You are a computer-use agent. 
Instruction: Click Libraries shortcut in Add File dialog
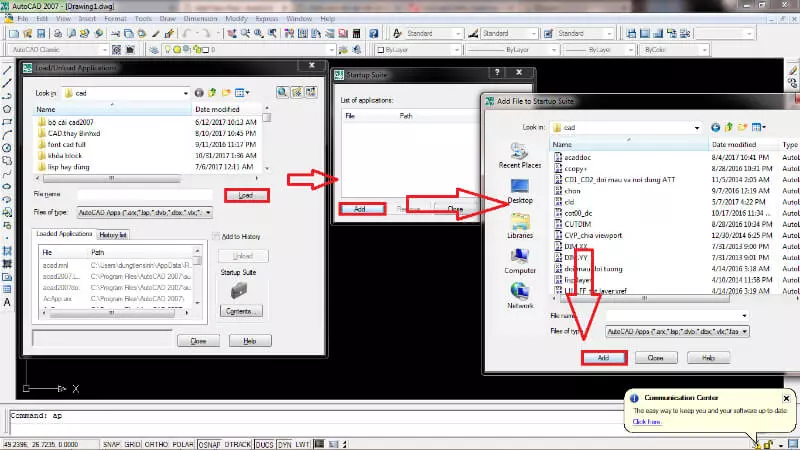coord(519,226)
